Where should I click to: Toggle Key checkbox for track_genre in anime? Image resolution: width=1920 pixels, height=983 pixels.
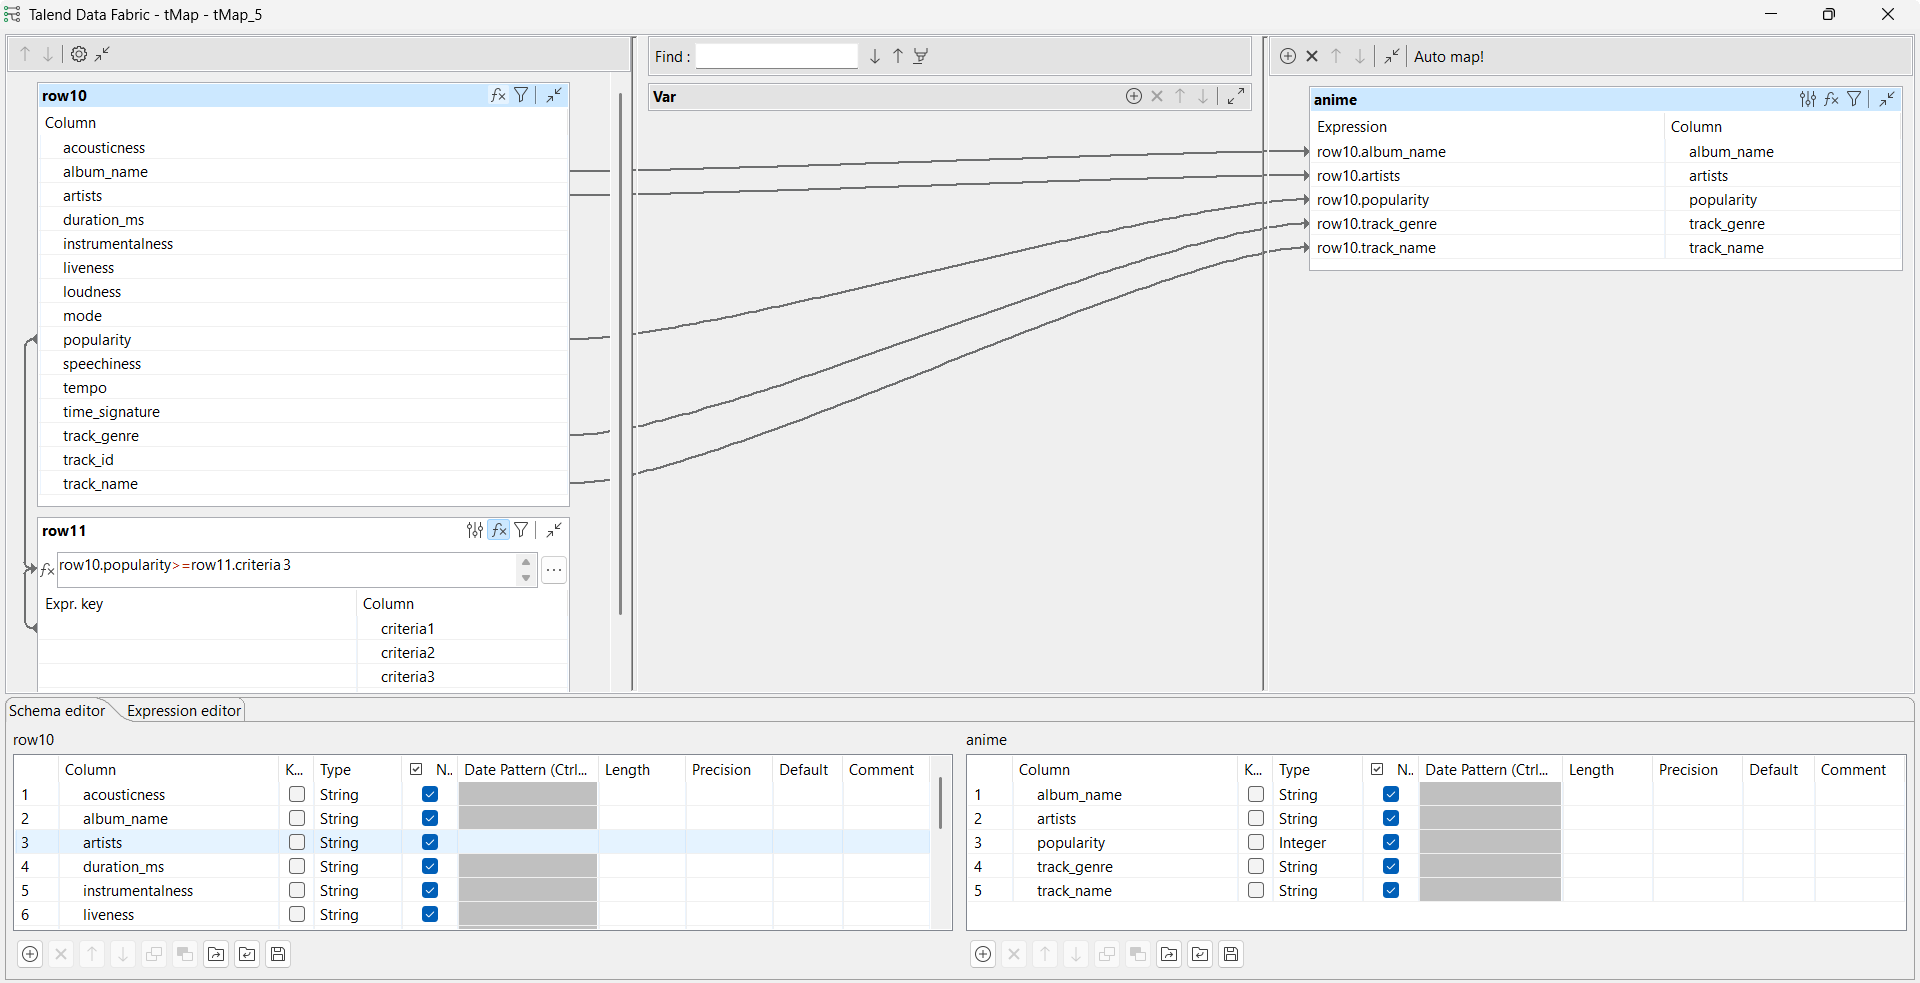[x=1256, y=866]
